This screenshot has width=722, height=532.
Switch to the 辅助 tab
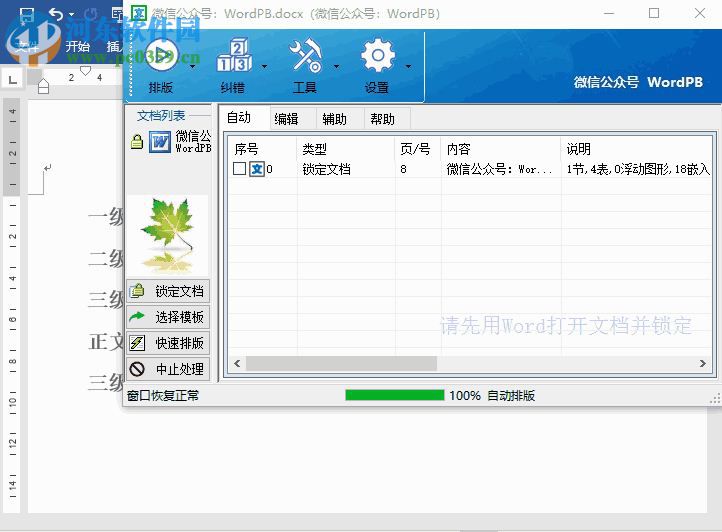pos(340,119)
